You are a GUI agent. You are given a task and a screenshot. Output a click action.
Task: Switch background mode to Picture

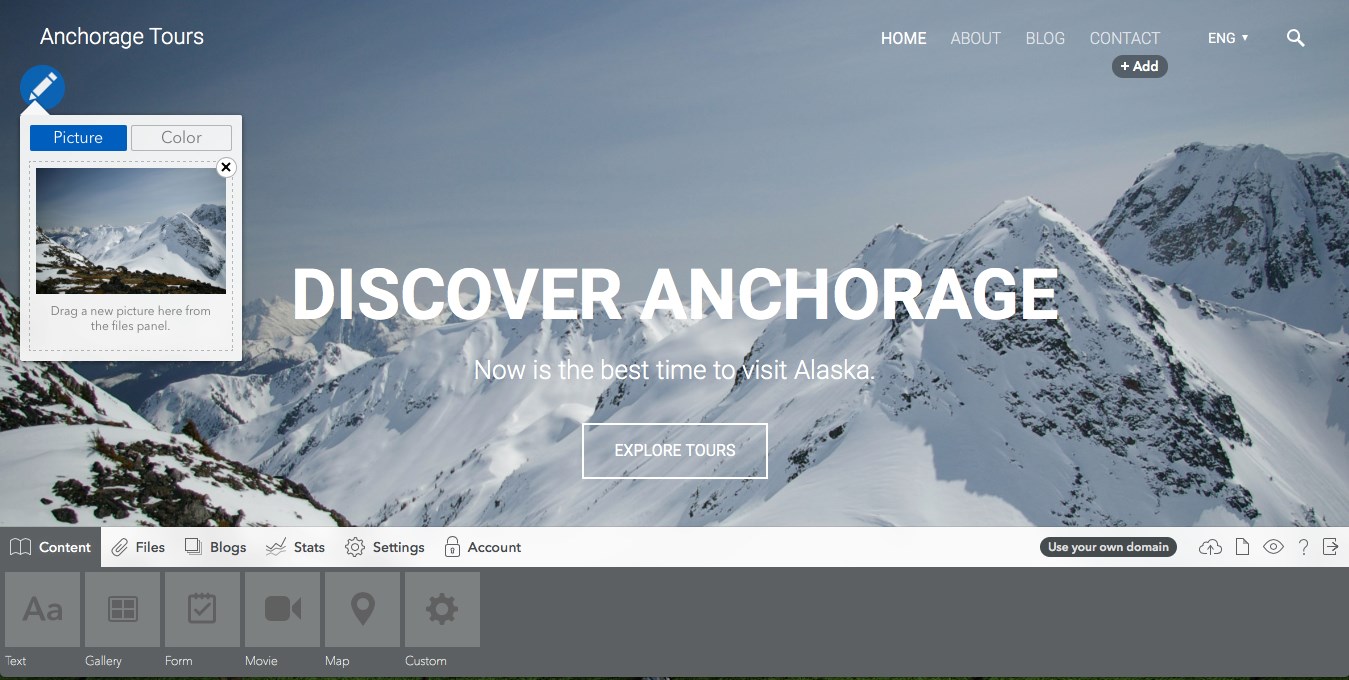click(78, 138)
